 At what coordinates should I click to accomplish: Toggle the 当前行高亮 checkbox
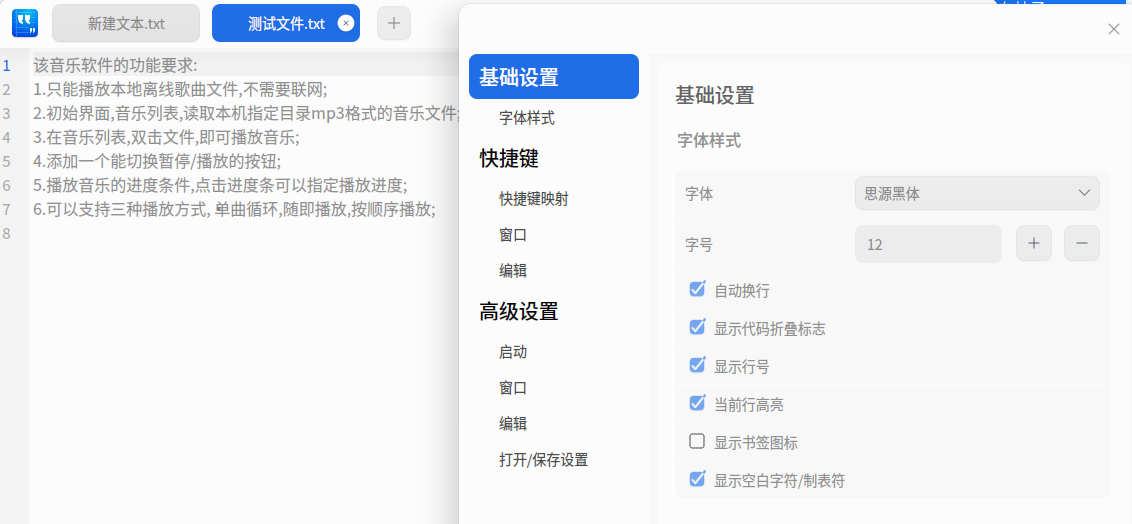coord(697,403)
